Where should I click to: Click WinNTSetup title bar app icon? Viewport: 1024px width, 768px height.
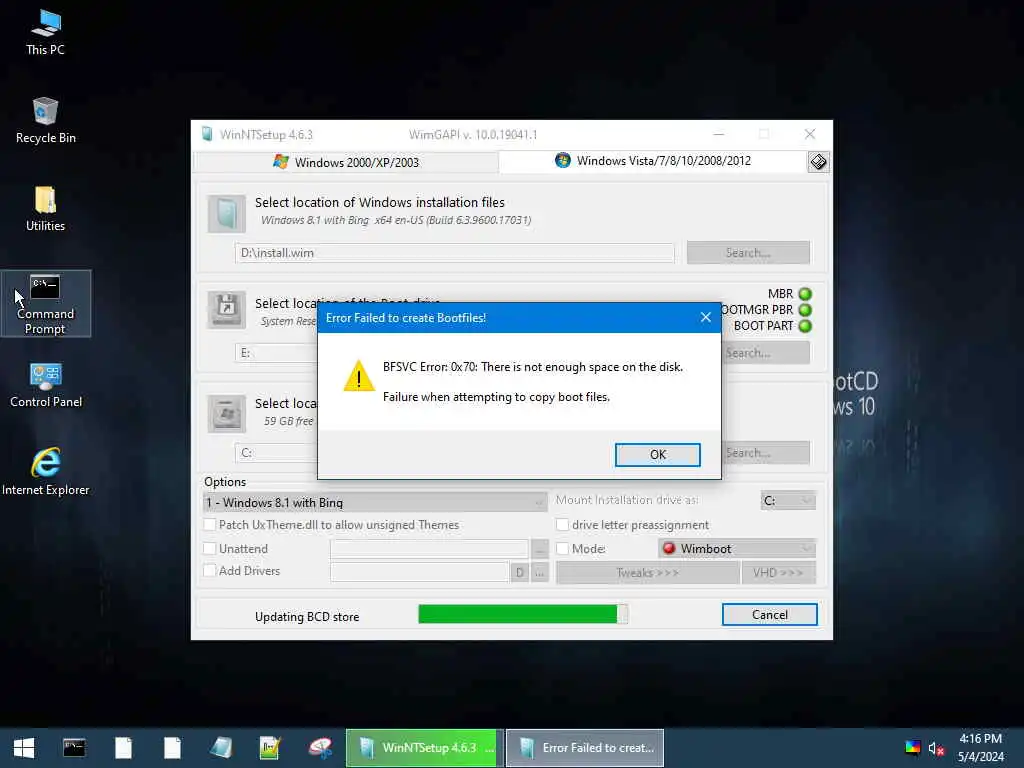207,134
